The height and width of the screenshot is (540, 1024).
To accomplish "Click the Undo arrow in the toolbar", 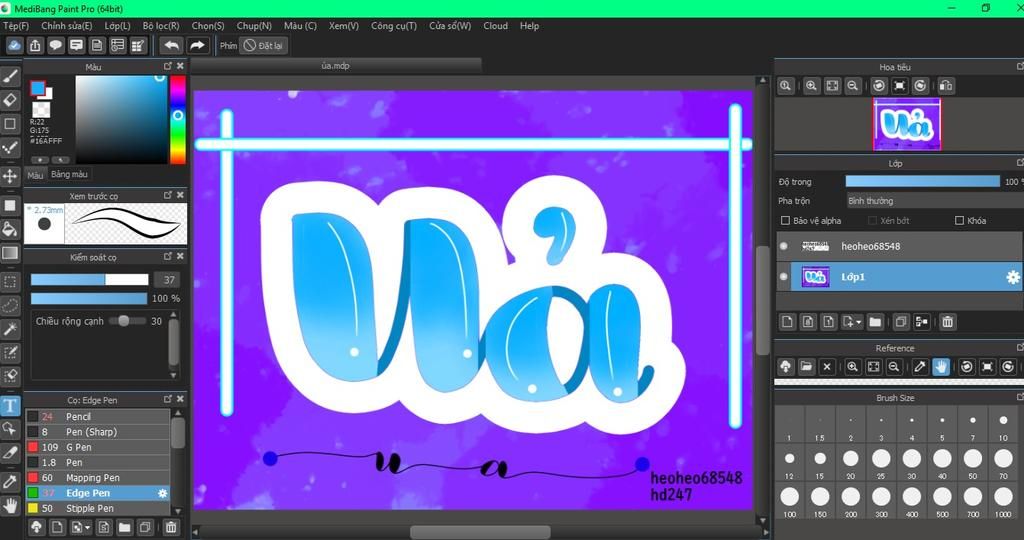I will coord(172,46).
